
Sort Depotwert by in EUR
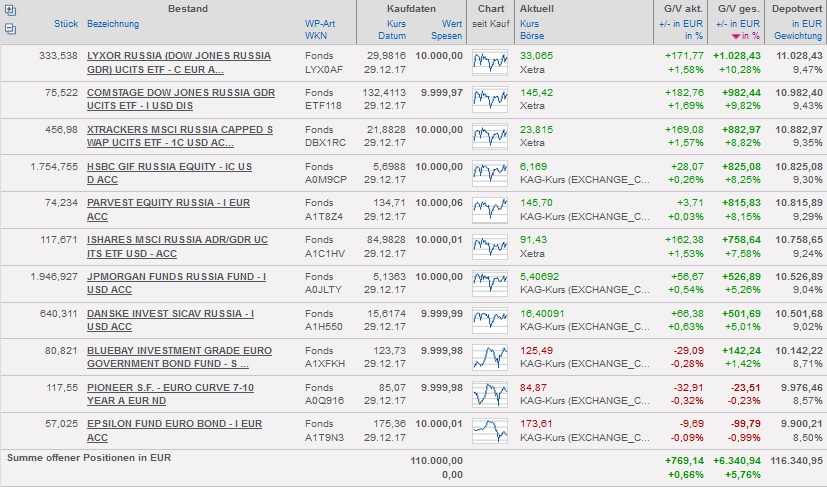807,24
